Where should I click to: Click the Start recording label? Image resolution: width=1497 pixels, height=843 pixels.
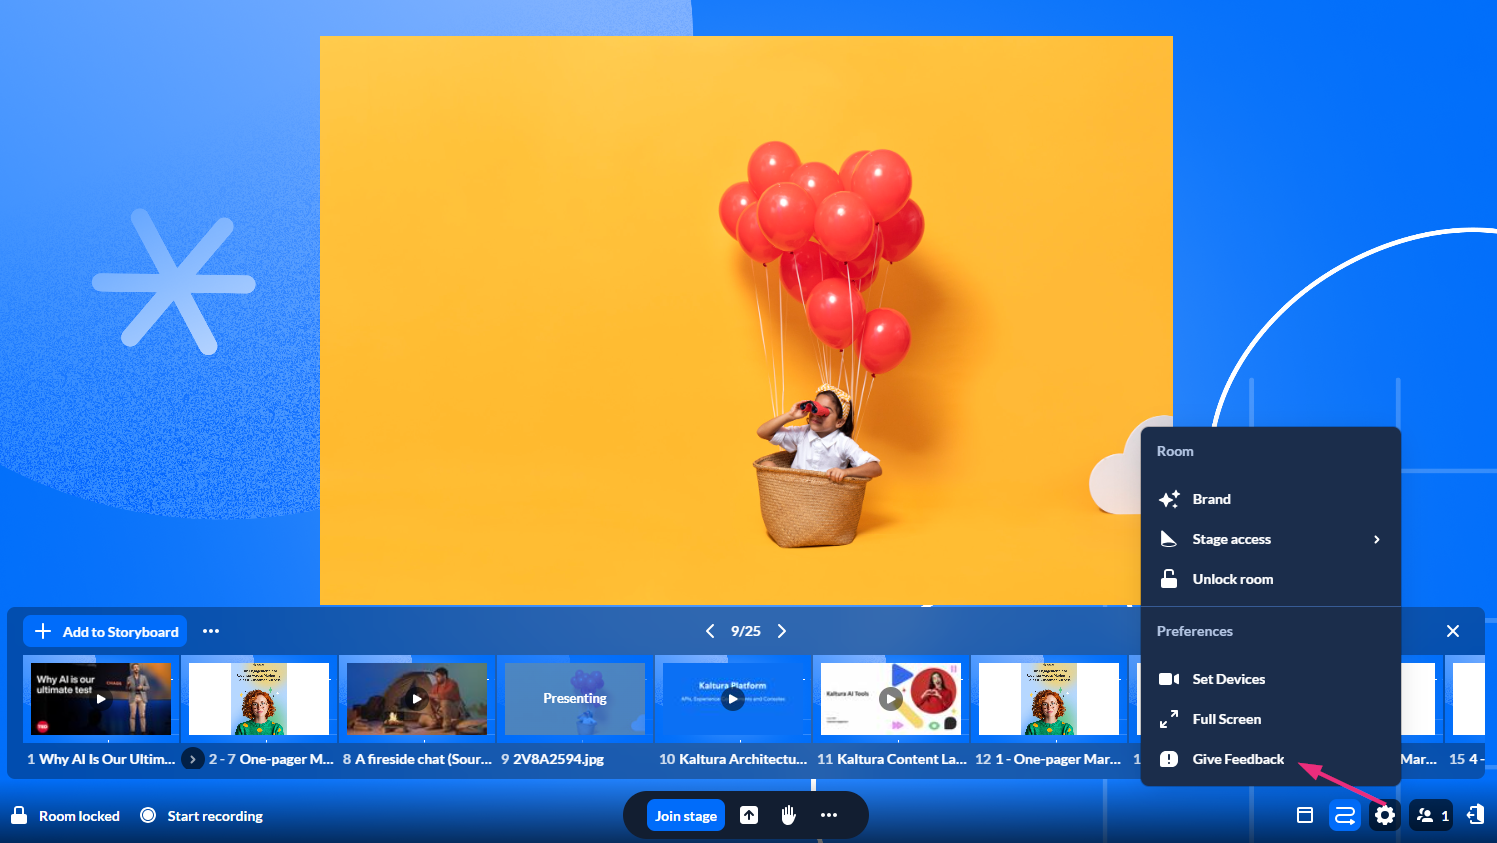click(x=215, y=816)
